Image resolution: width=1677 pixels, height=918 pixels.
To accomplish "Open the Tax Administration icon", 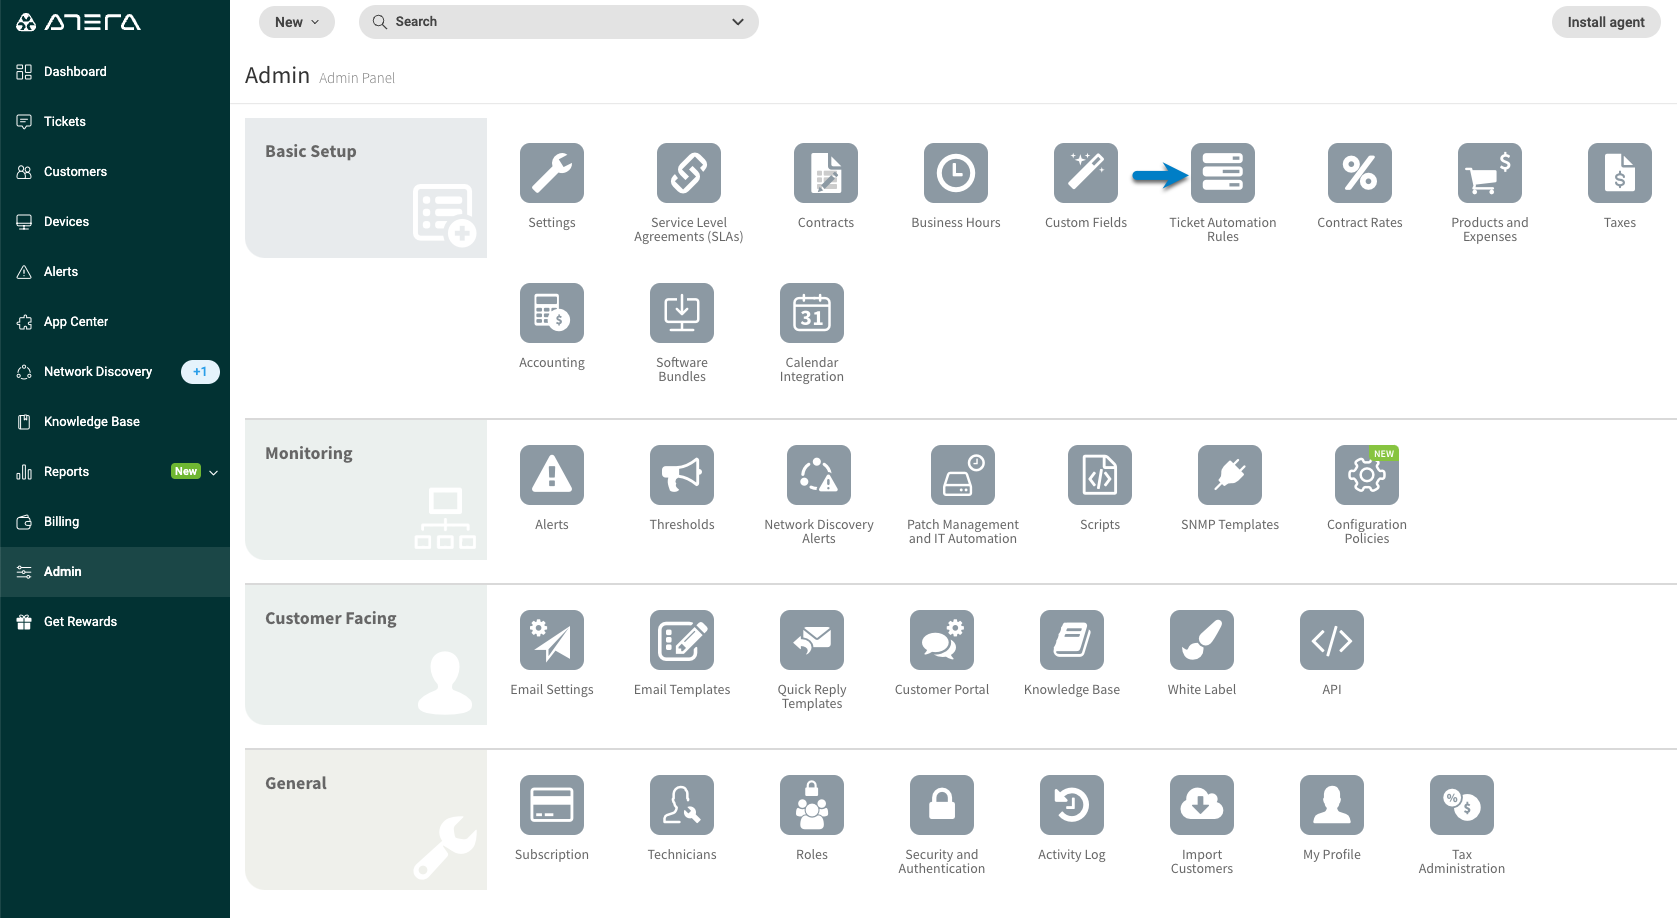I will 1462,805.
